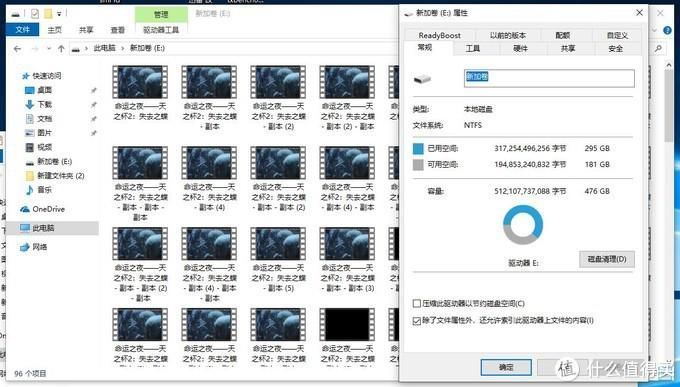Click the gray 可用空间 color swatch

pos(418,164)
